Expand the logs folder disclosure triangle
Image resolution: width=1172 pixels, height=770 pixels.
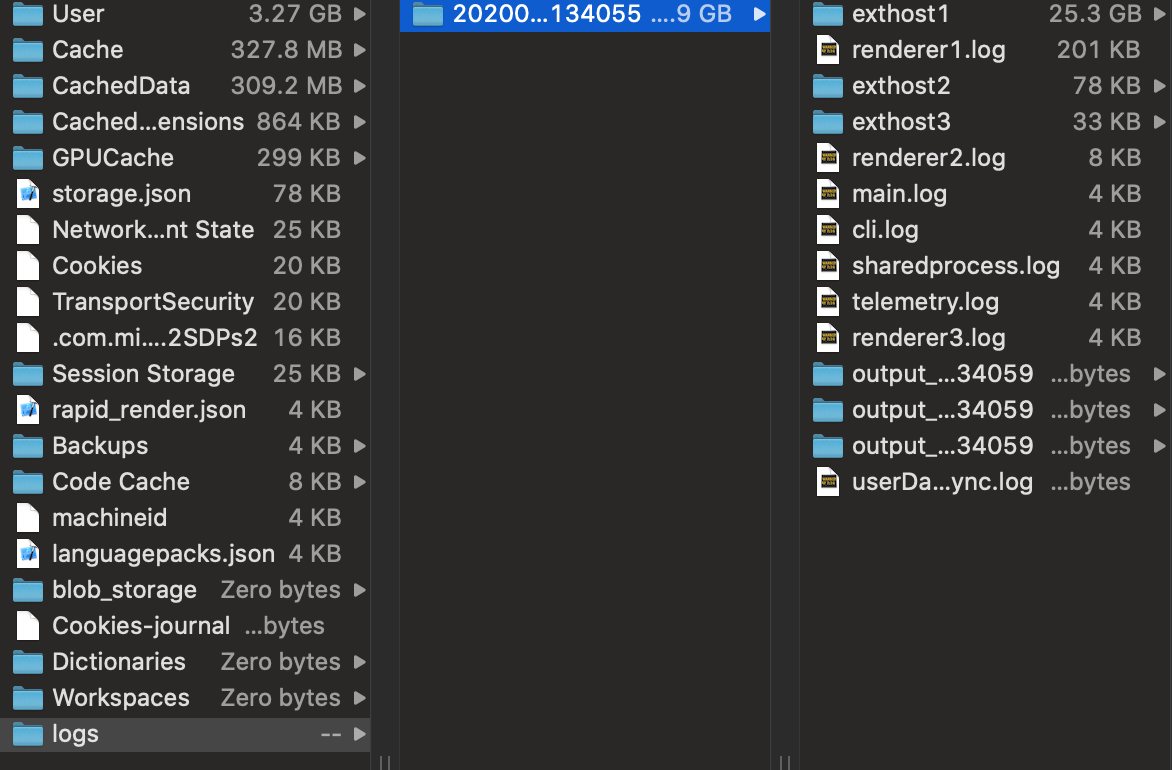[x=361, y=733]
